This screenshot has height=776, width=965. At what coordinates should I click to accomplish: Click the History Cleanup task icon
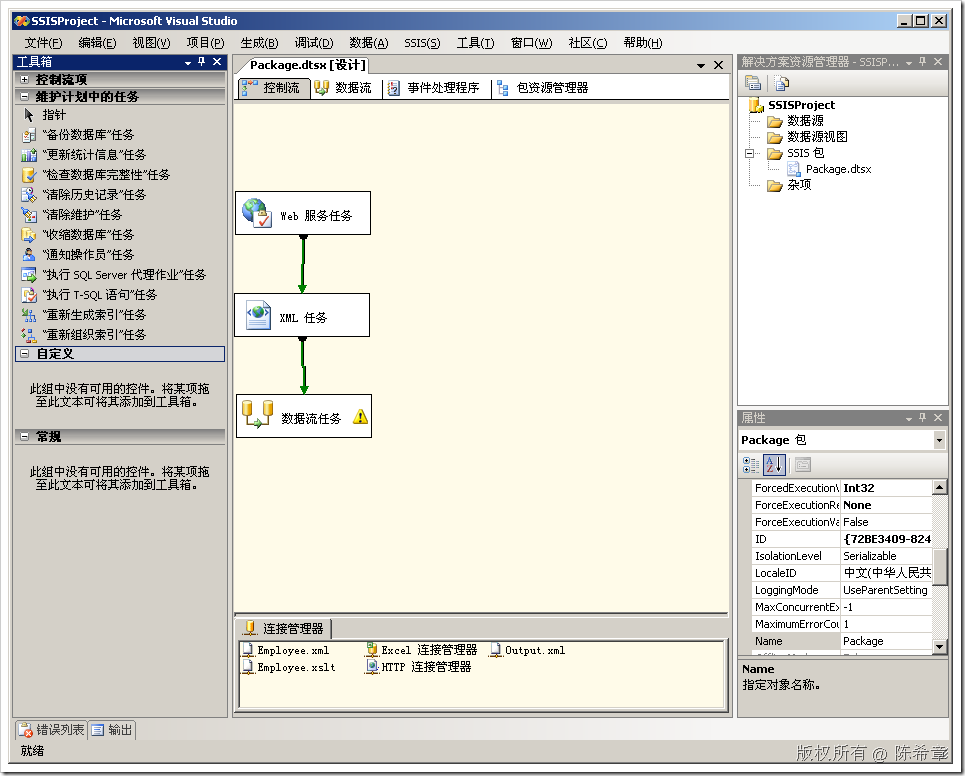28,195
